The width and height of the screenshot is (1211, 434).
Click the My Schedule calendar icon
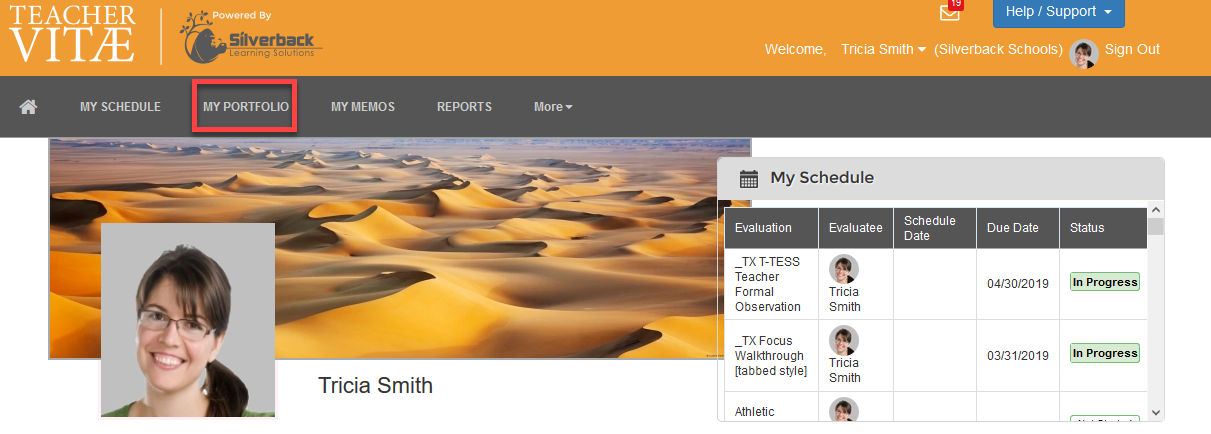[748, 179]
